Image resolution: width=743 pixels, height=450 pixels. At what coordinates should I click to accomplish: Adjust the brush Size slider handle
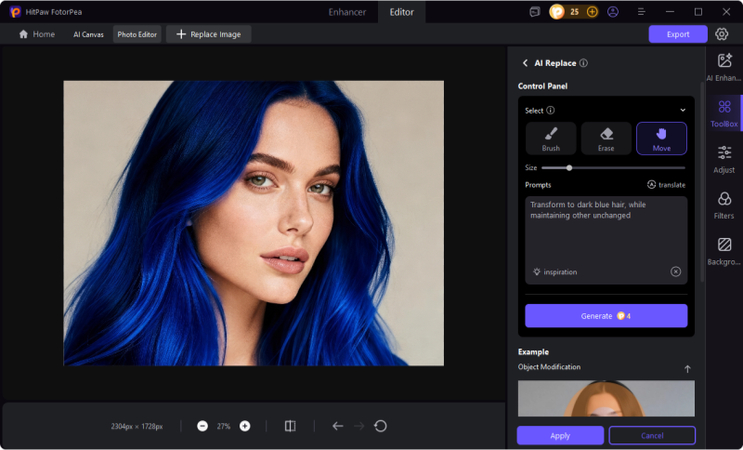click(569, 168)
